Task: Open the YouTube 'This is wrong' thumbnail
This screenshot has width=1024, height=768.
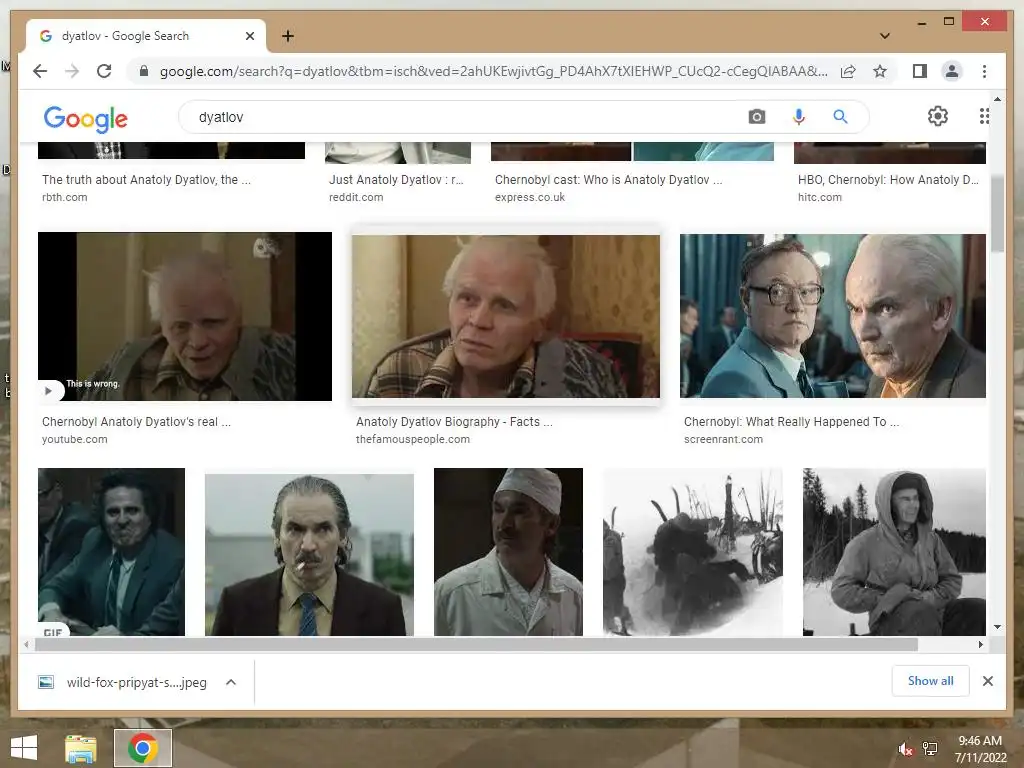Action: (185, 316)
